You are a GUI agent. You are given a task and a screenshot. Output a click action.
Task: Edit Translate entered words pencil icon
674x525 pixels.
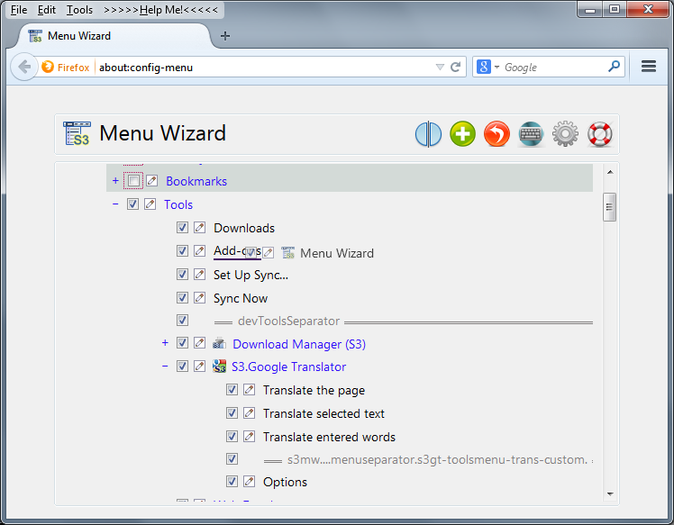[249, 436]
